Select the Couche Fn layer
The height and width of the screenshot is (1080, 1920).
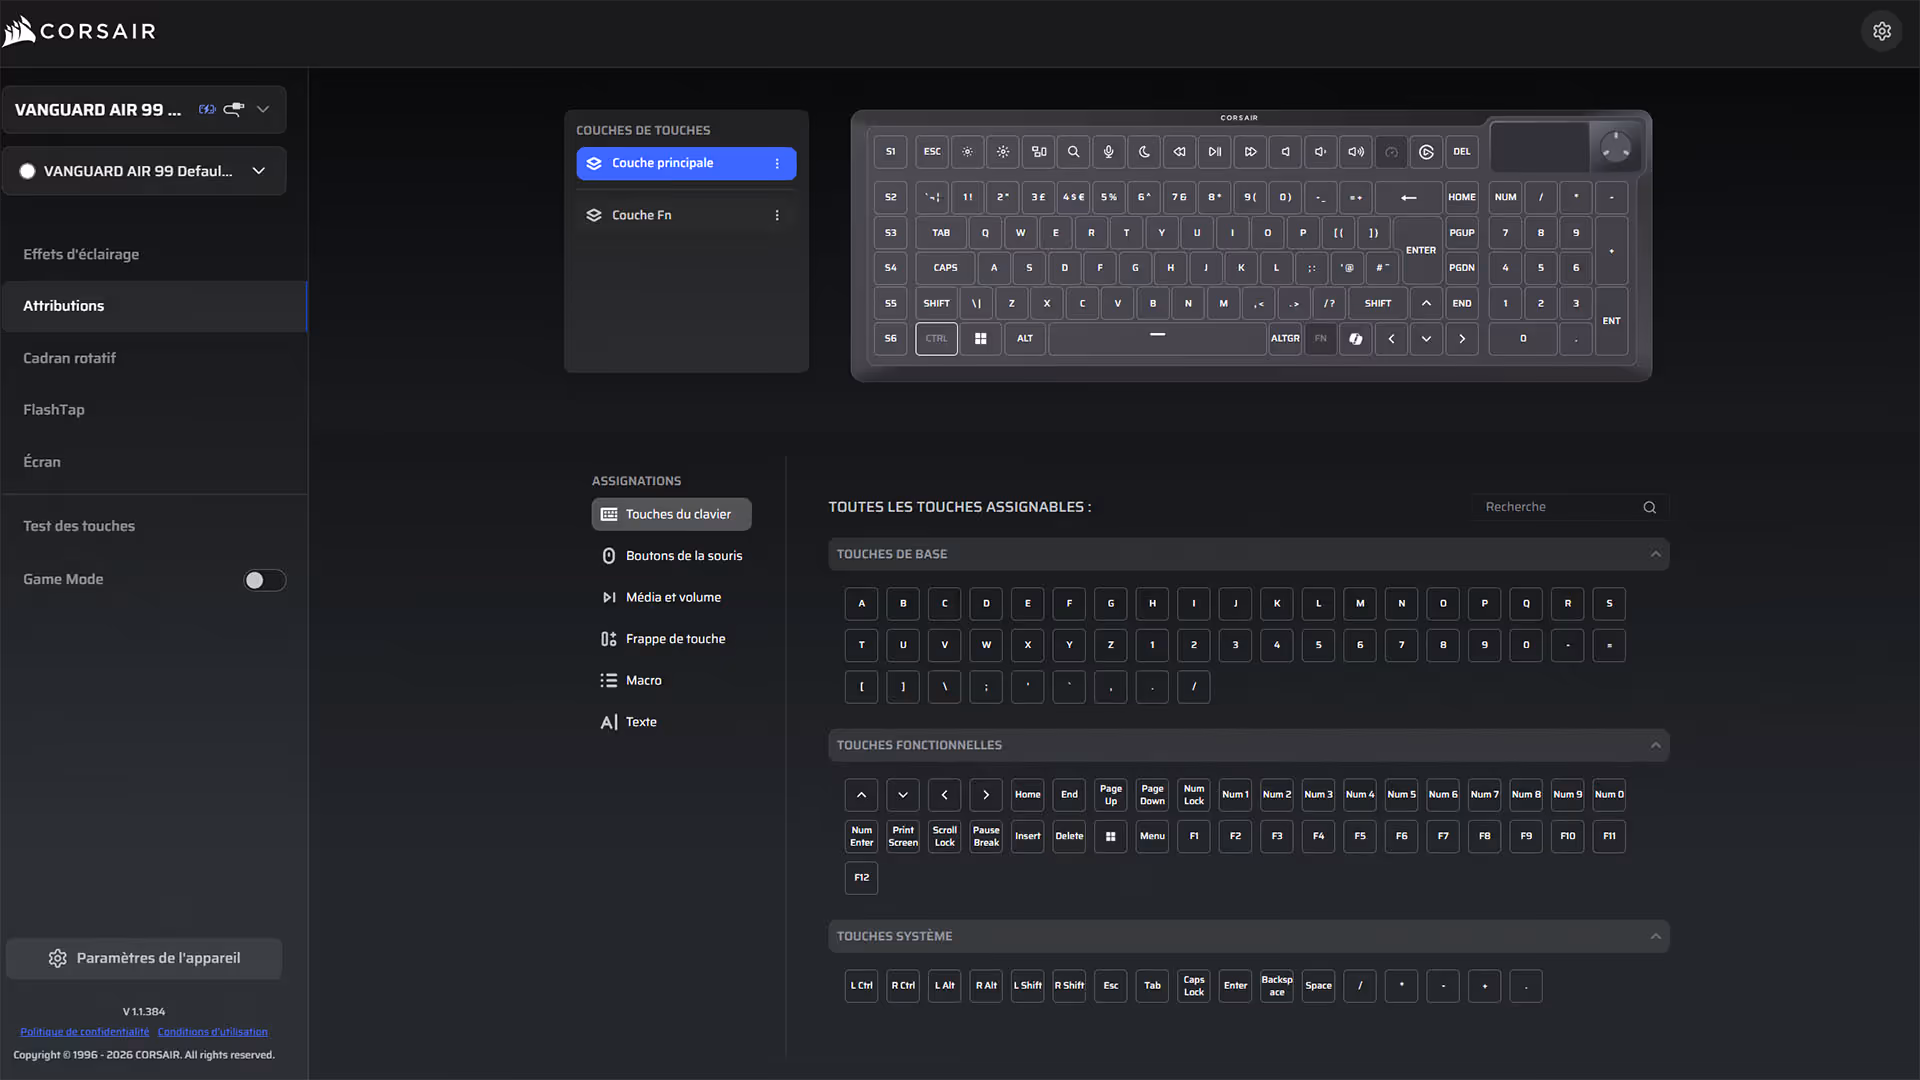[x=686, y=215]
